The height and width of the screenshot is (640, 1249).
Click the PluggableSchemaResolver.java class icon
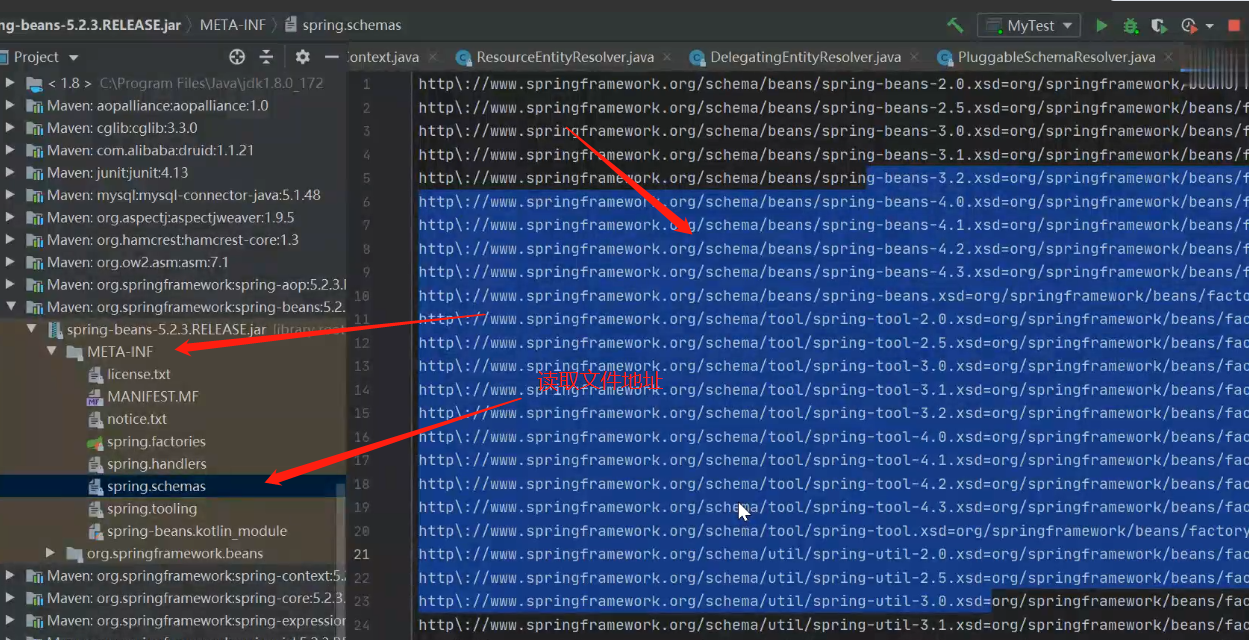pyautogui.click(x=944, y=58)
